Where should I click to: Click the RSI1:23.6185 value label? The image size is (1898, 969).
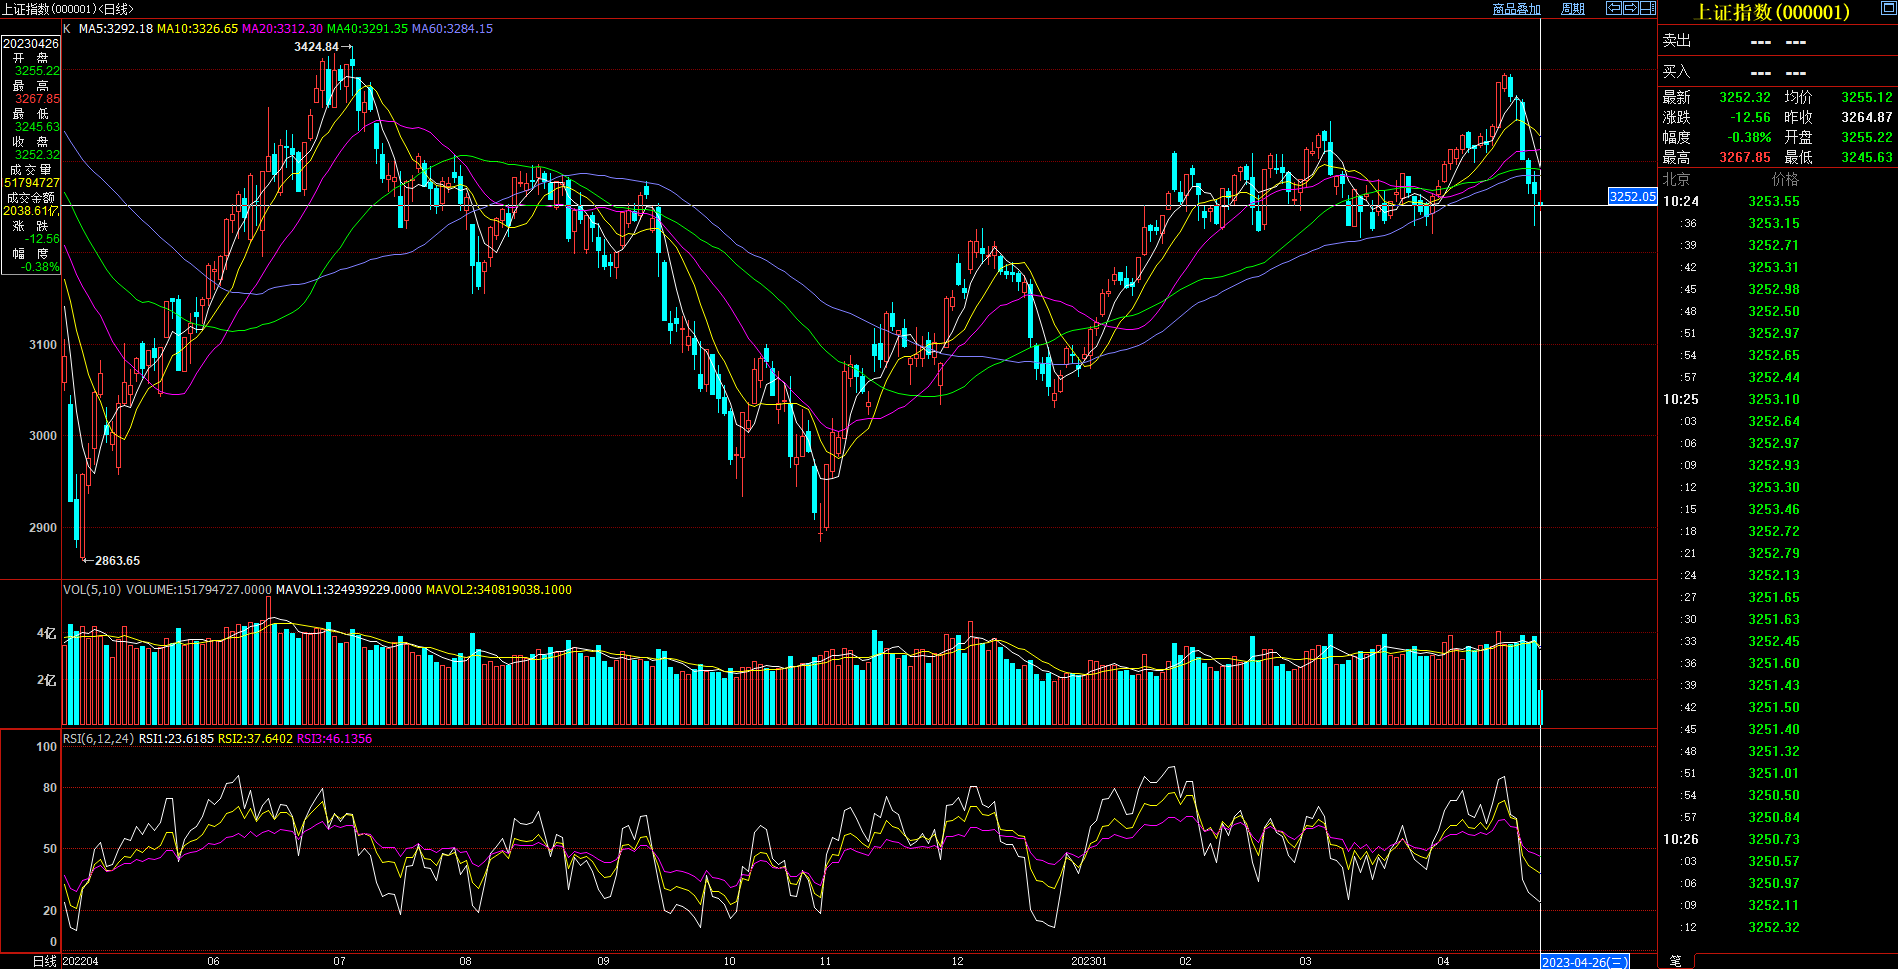click(x=176, y=739)
